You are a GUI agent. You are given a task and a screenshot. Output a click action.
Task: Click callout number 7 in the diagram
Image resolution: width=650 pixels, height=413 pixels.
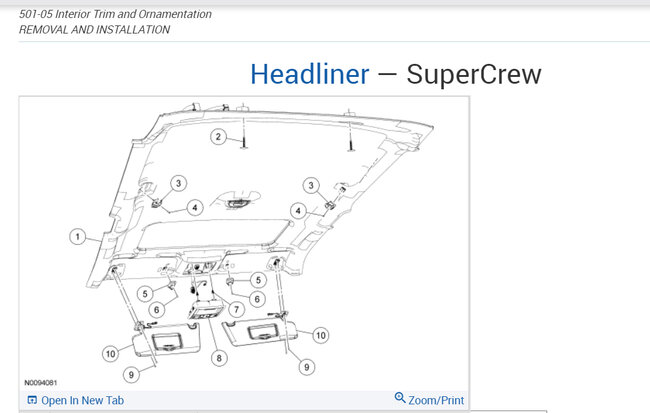pyautogui.click(x=237, y=309)
